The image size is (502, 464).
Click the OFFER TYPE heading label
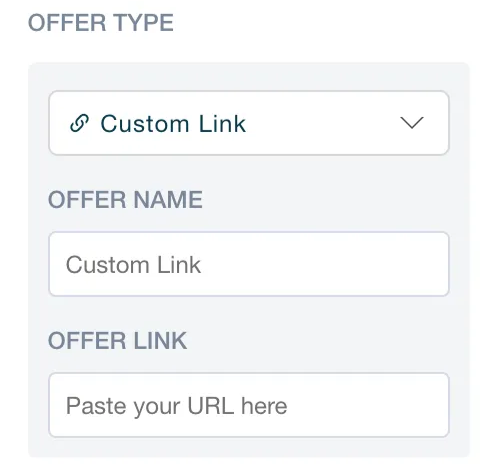[101, 23]
